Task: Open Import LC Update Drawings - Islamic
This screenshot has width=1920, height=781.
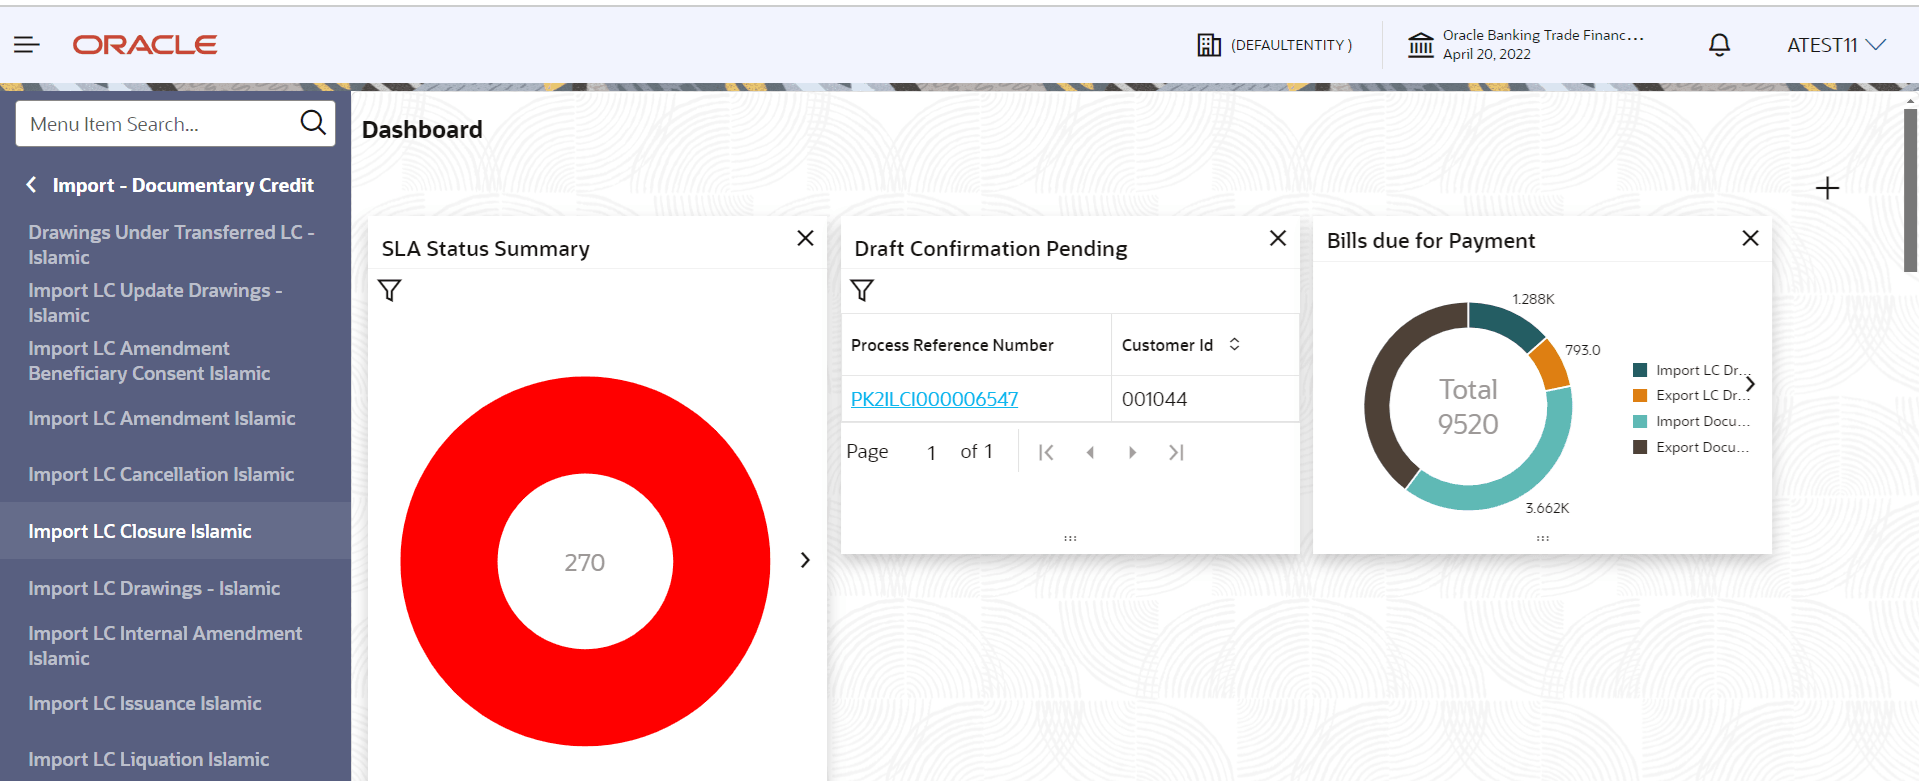Action: (x=155, y=303)
